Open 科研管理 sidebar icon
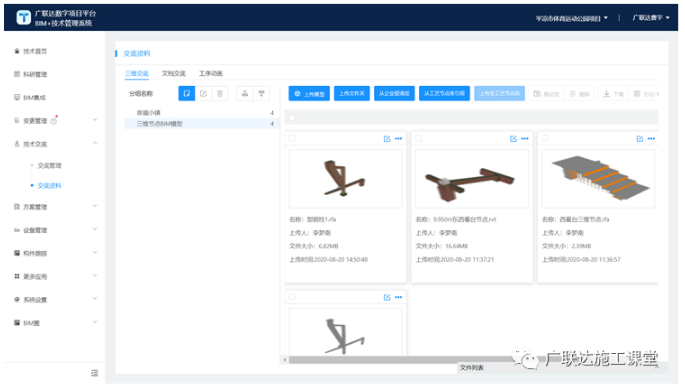The width and height of the screenshot is (685, 390). (17, 74)
